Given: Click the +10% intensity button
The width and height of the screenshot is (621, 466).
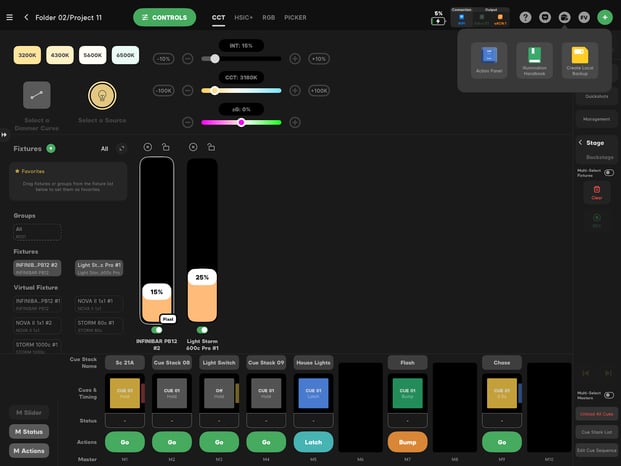Looking at the screenshot, I should pyautogui.click(x=319, y=59).
